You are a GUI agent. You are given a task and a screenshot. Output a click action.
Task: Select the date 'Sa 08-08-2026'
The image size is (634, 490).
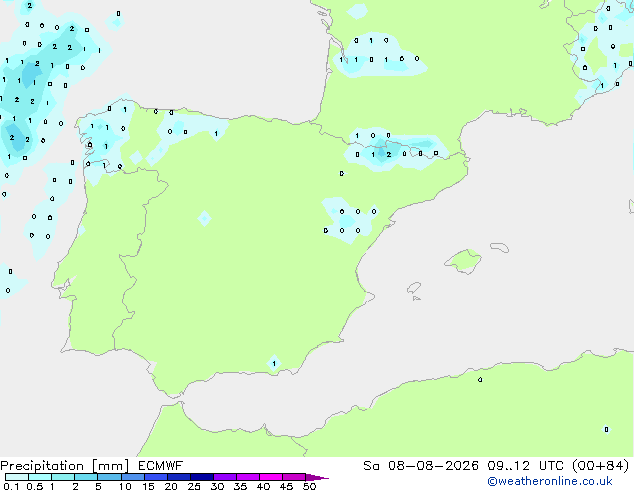[x=421, y=466]
